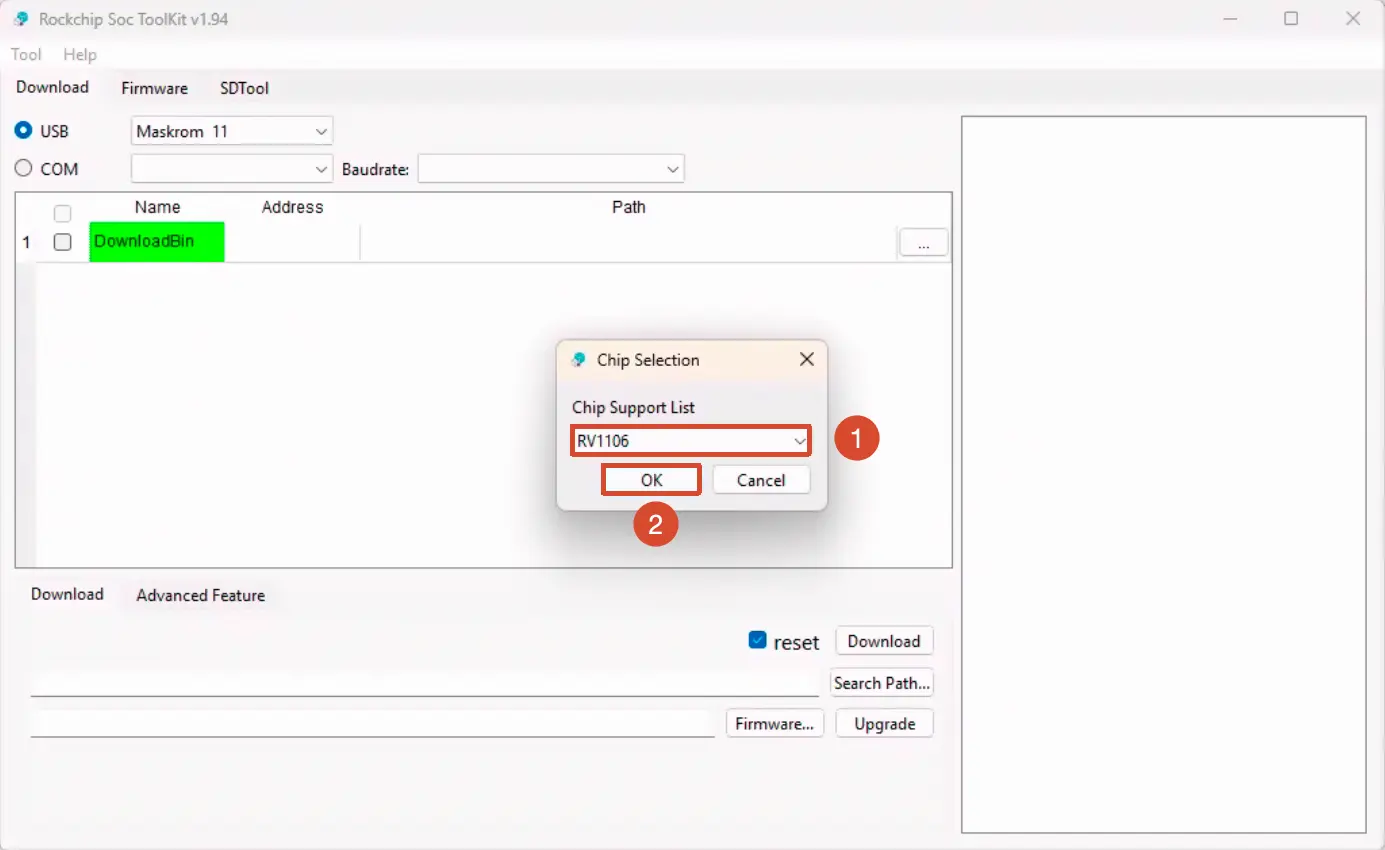Screen dimensions: 1385x850
Task: Open the Tool menu
Action: (26, 54)
